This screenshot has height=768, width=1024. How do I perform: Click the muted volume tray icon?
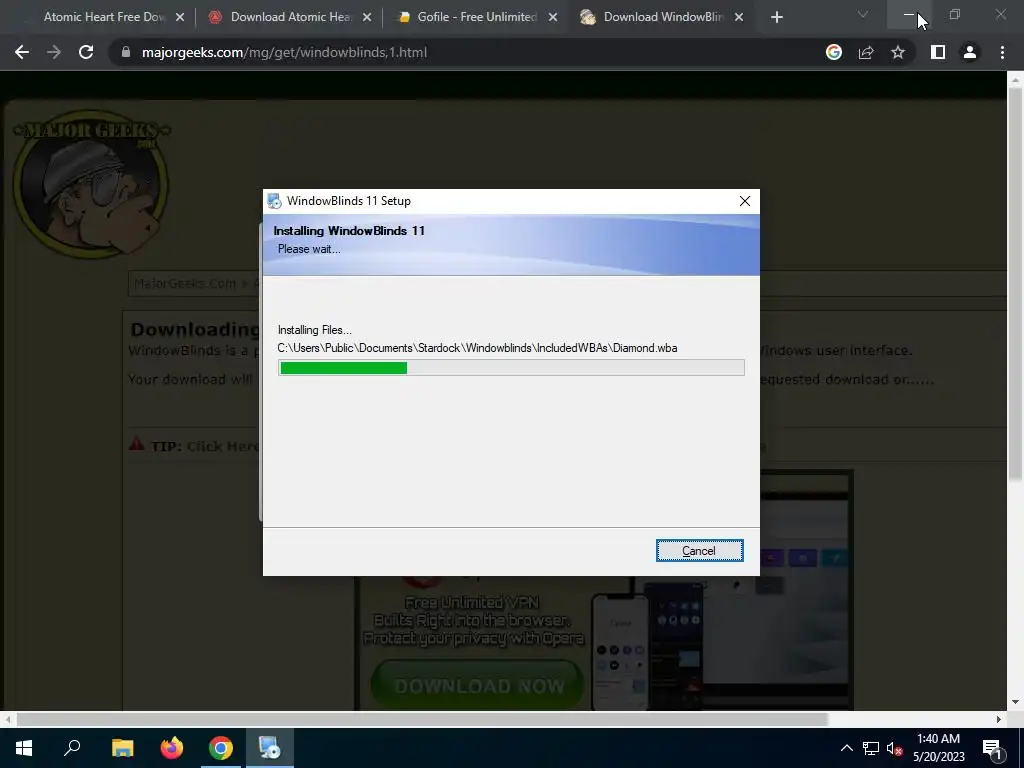coord(894,748)
